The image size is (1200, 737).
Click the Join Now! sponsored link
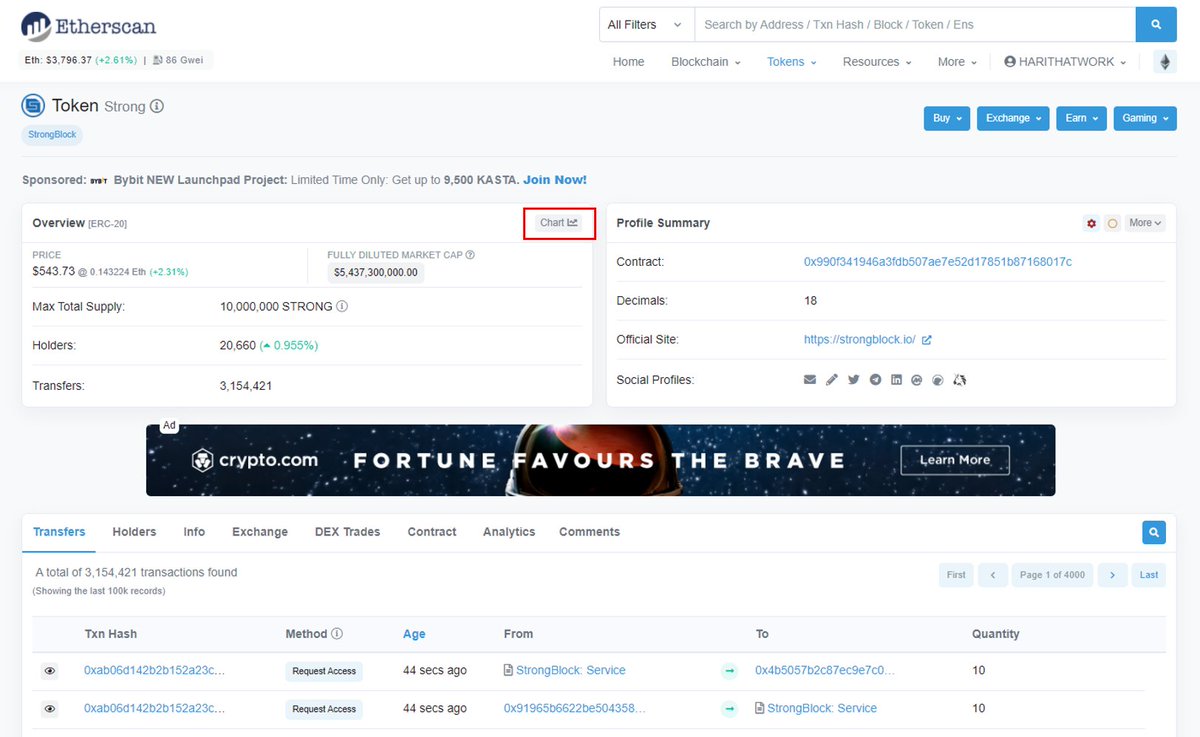[555, 180]
